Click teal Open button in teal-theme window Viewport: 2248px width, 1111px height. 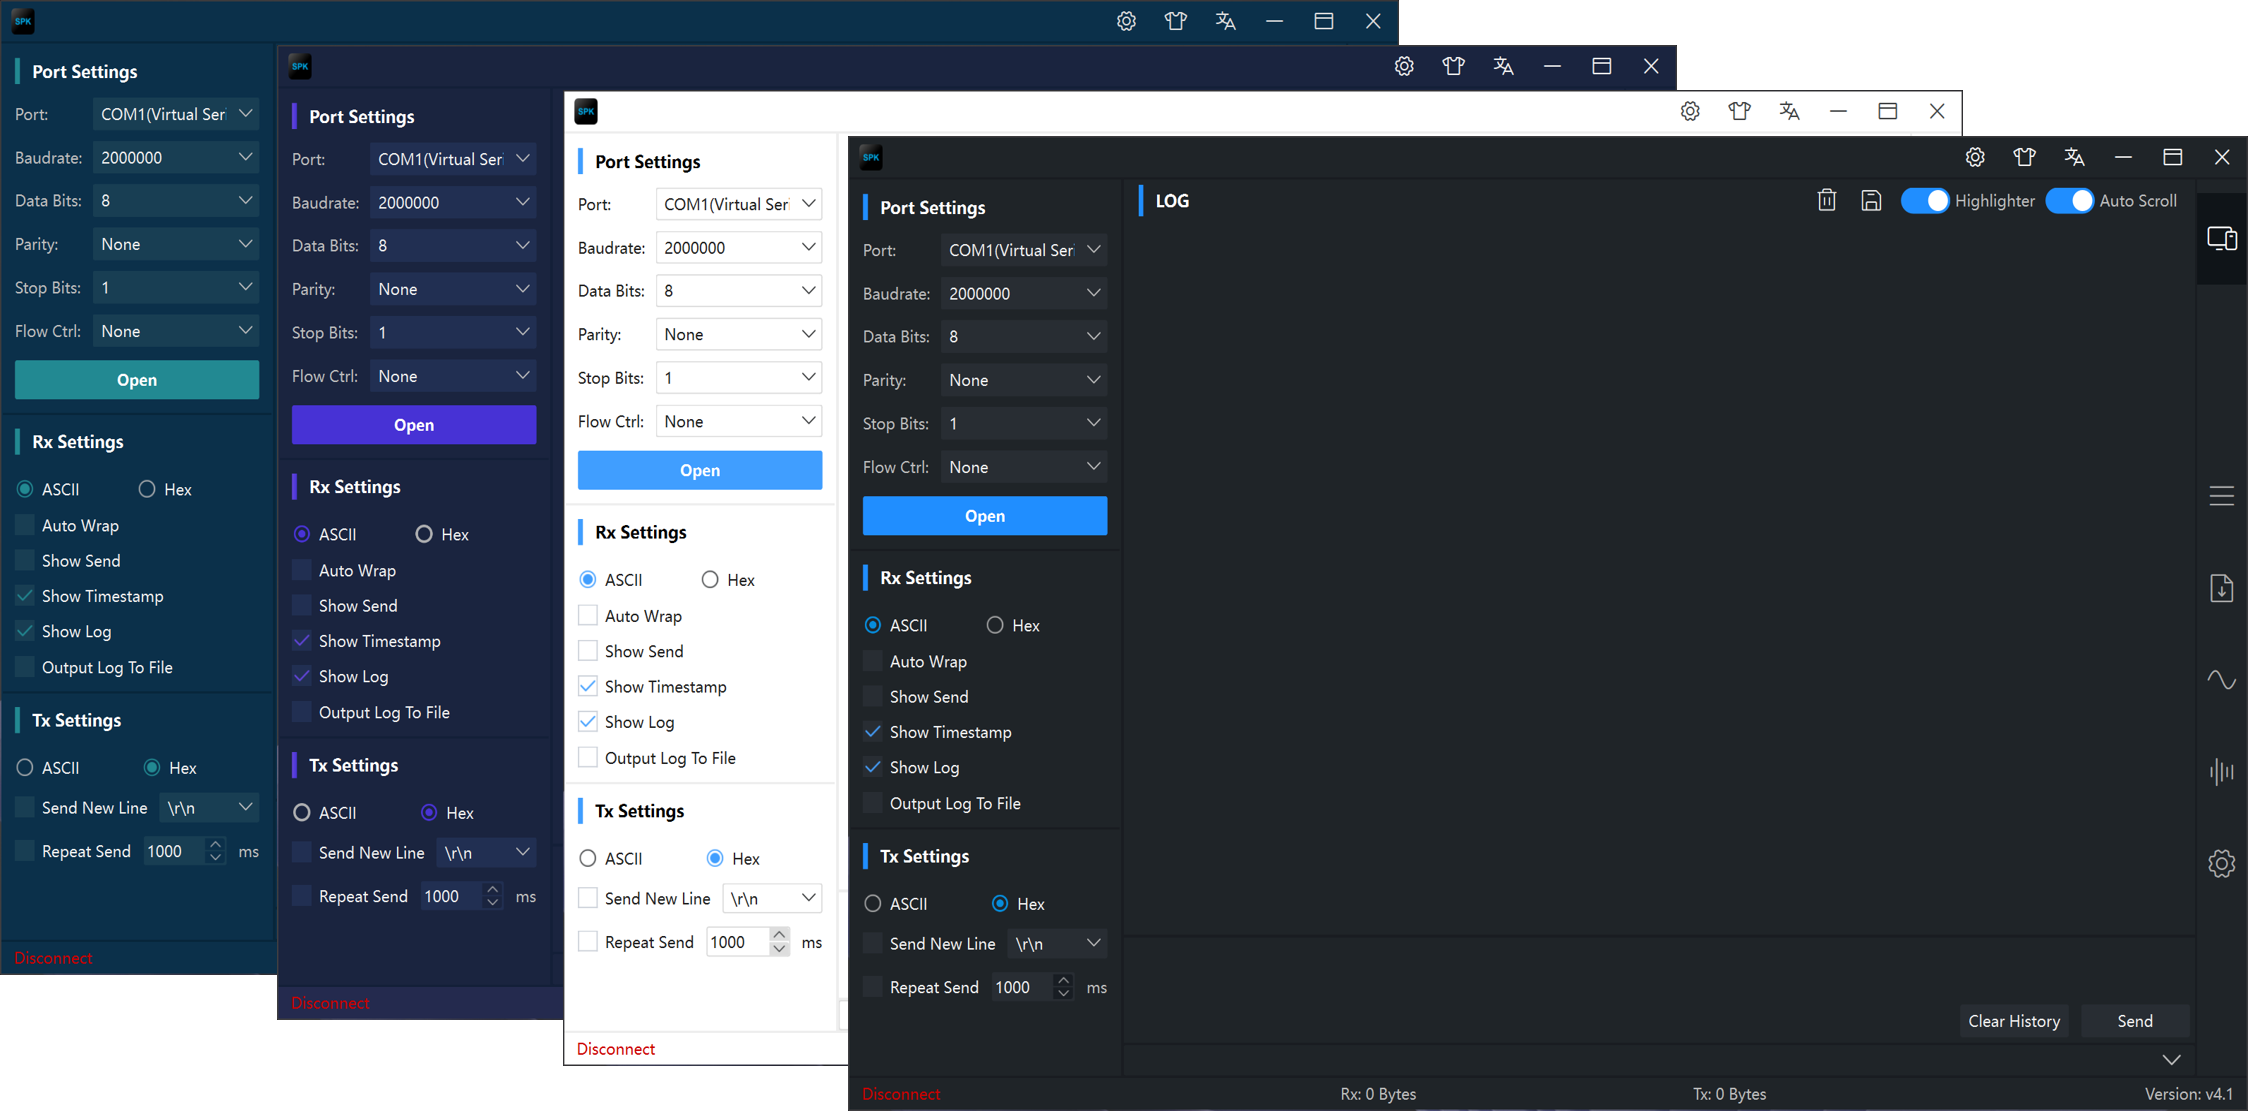pyautogui.click(x=137, y=380)
